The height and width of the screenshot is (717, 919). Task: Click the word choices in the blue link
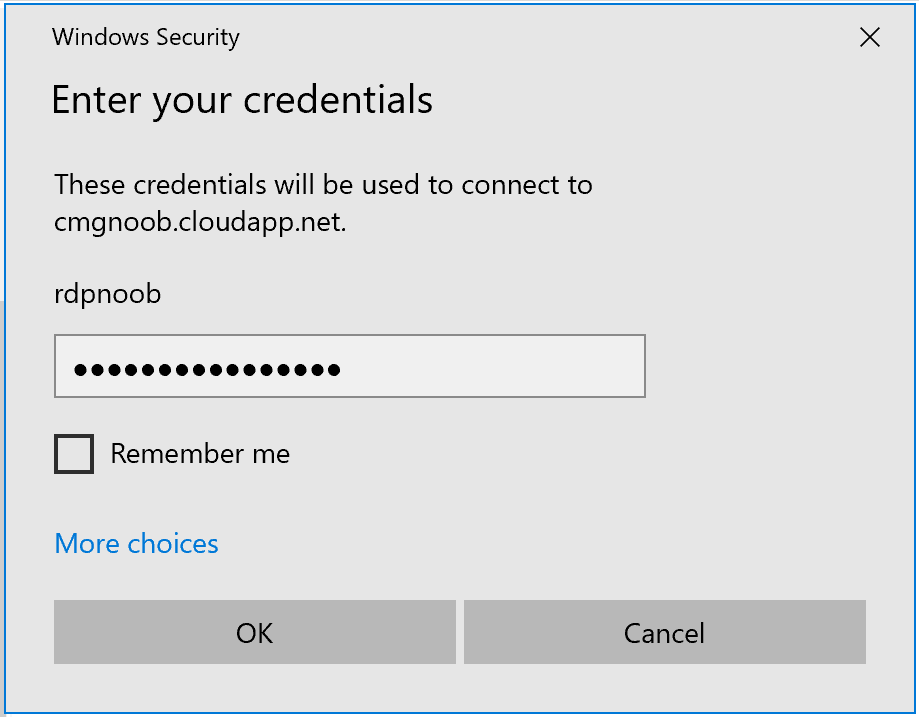point(173,543)
